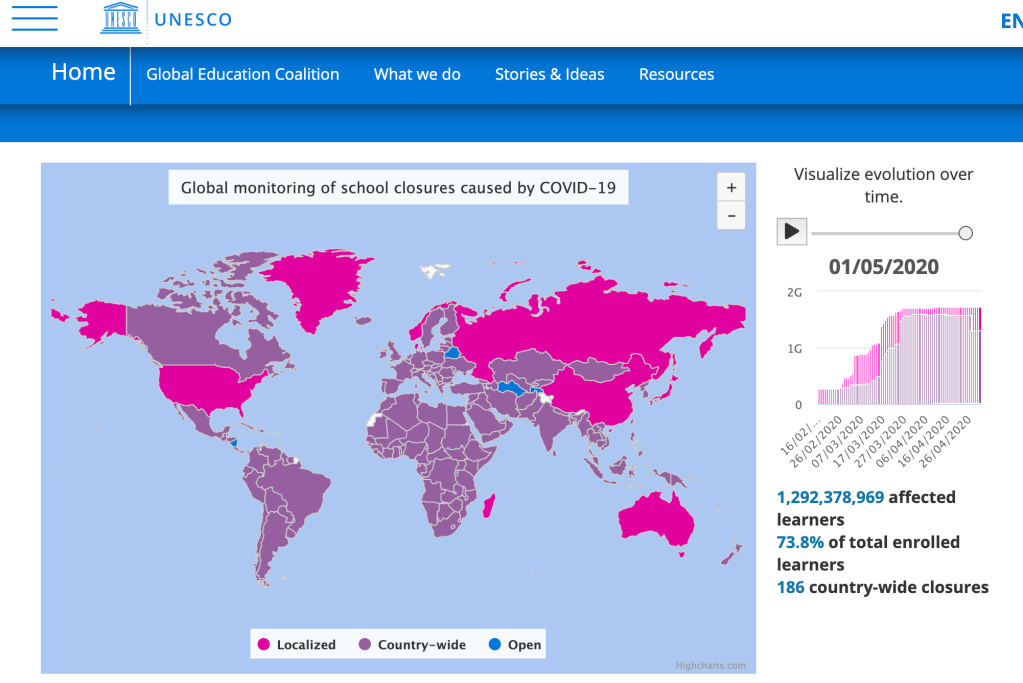The width and height of the screenshot is (1023, 683).
Task: Toggle the Localized legend series
Action: click(x=296, y=645)
